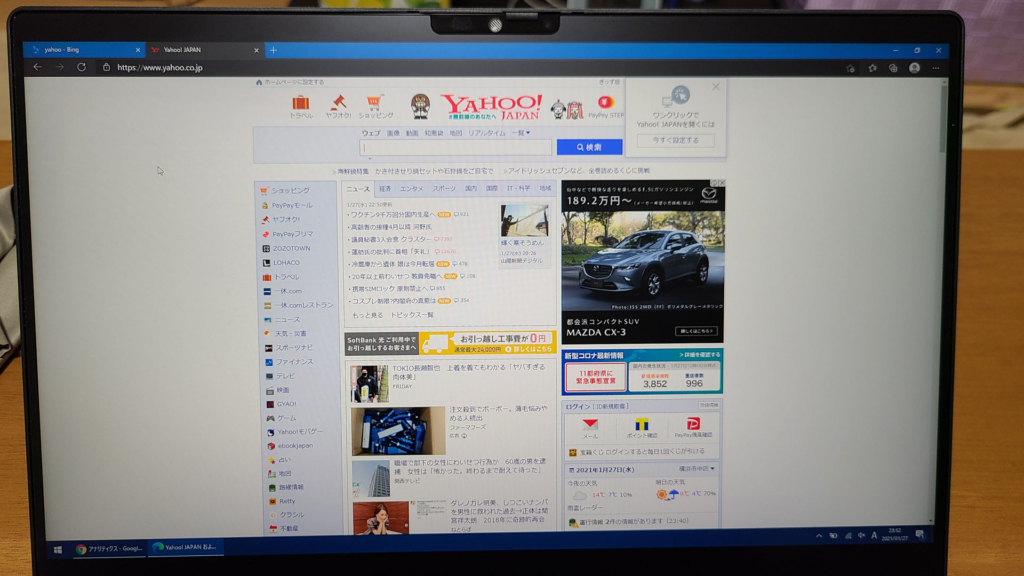Select the リアルタイム search category
The height and width of the screenshot is (576, 1024).
[487, 133]
